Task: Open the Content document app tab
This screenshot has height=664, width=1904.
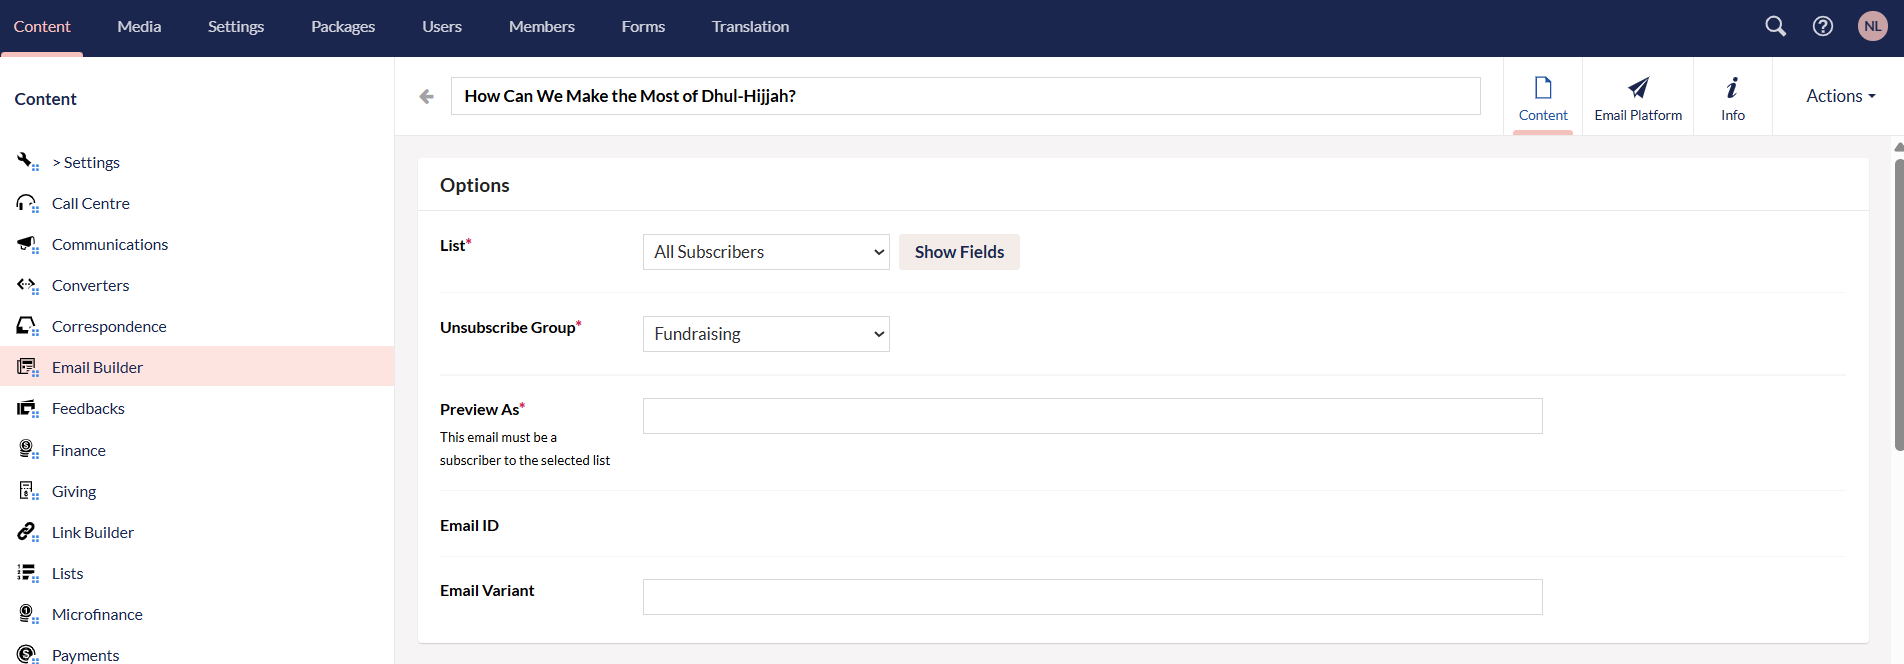Action: pyautogui.click(x=1543, y=97)
